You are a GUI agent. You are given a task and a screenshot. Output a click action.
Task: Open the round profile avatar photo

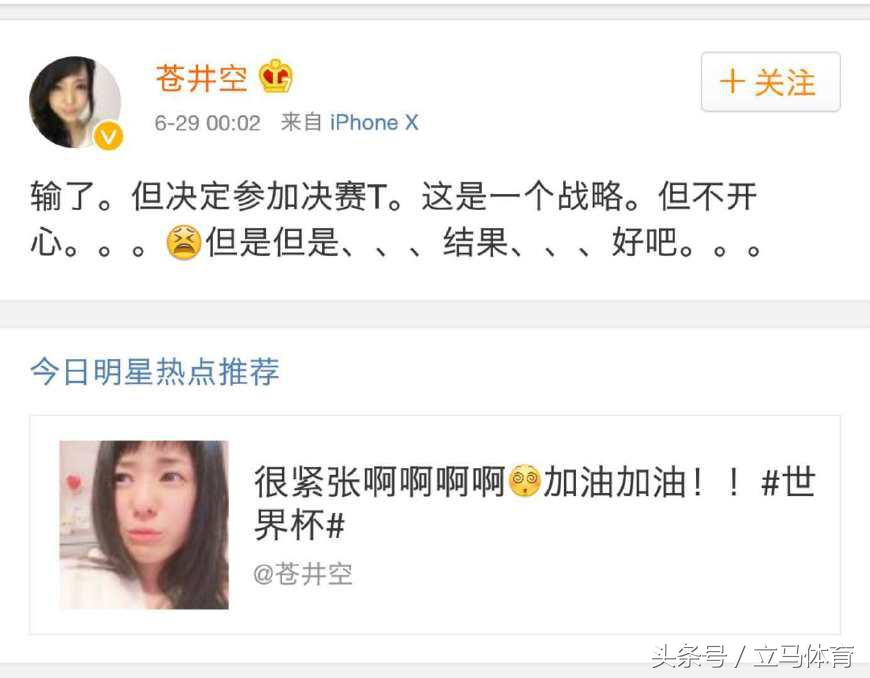tap(75, 102)
